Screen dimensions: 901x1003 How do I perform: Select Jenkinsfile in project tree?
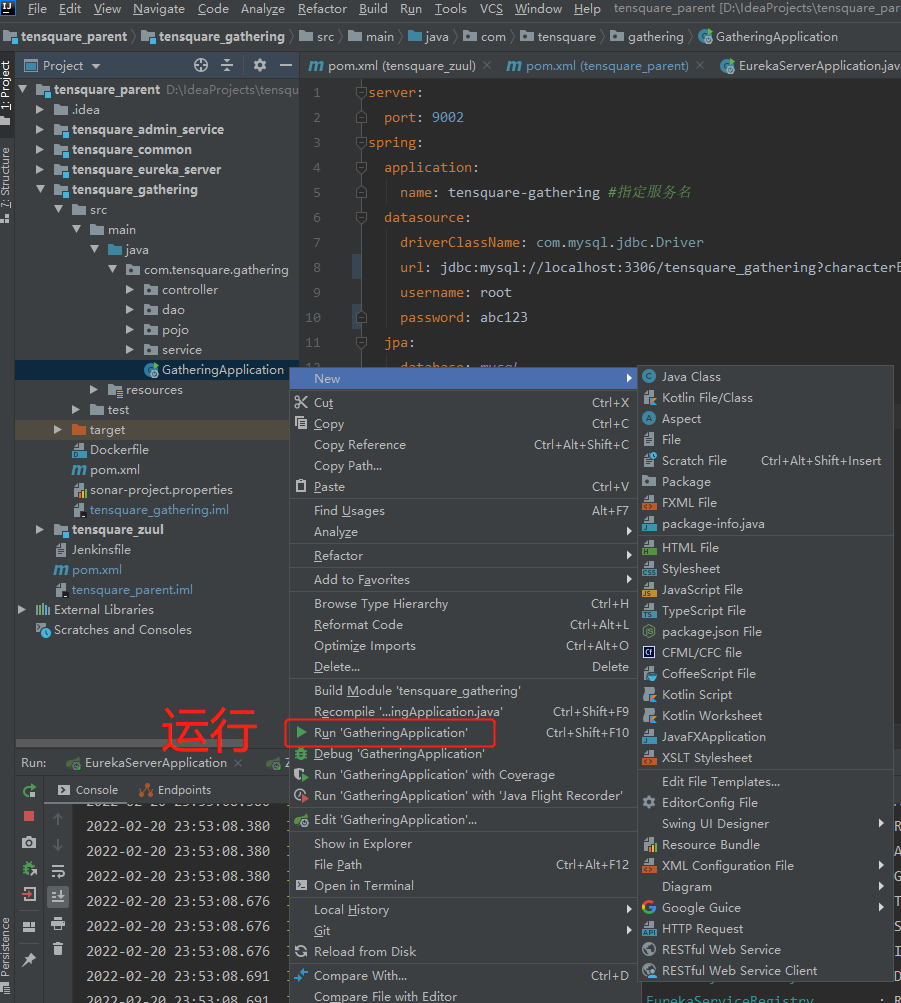coord(101,549)
